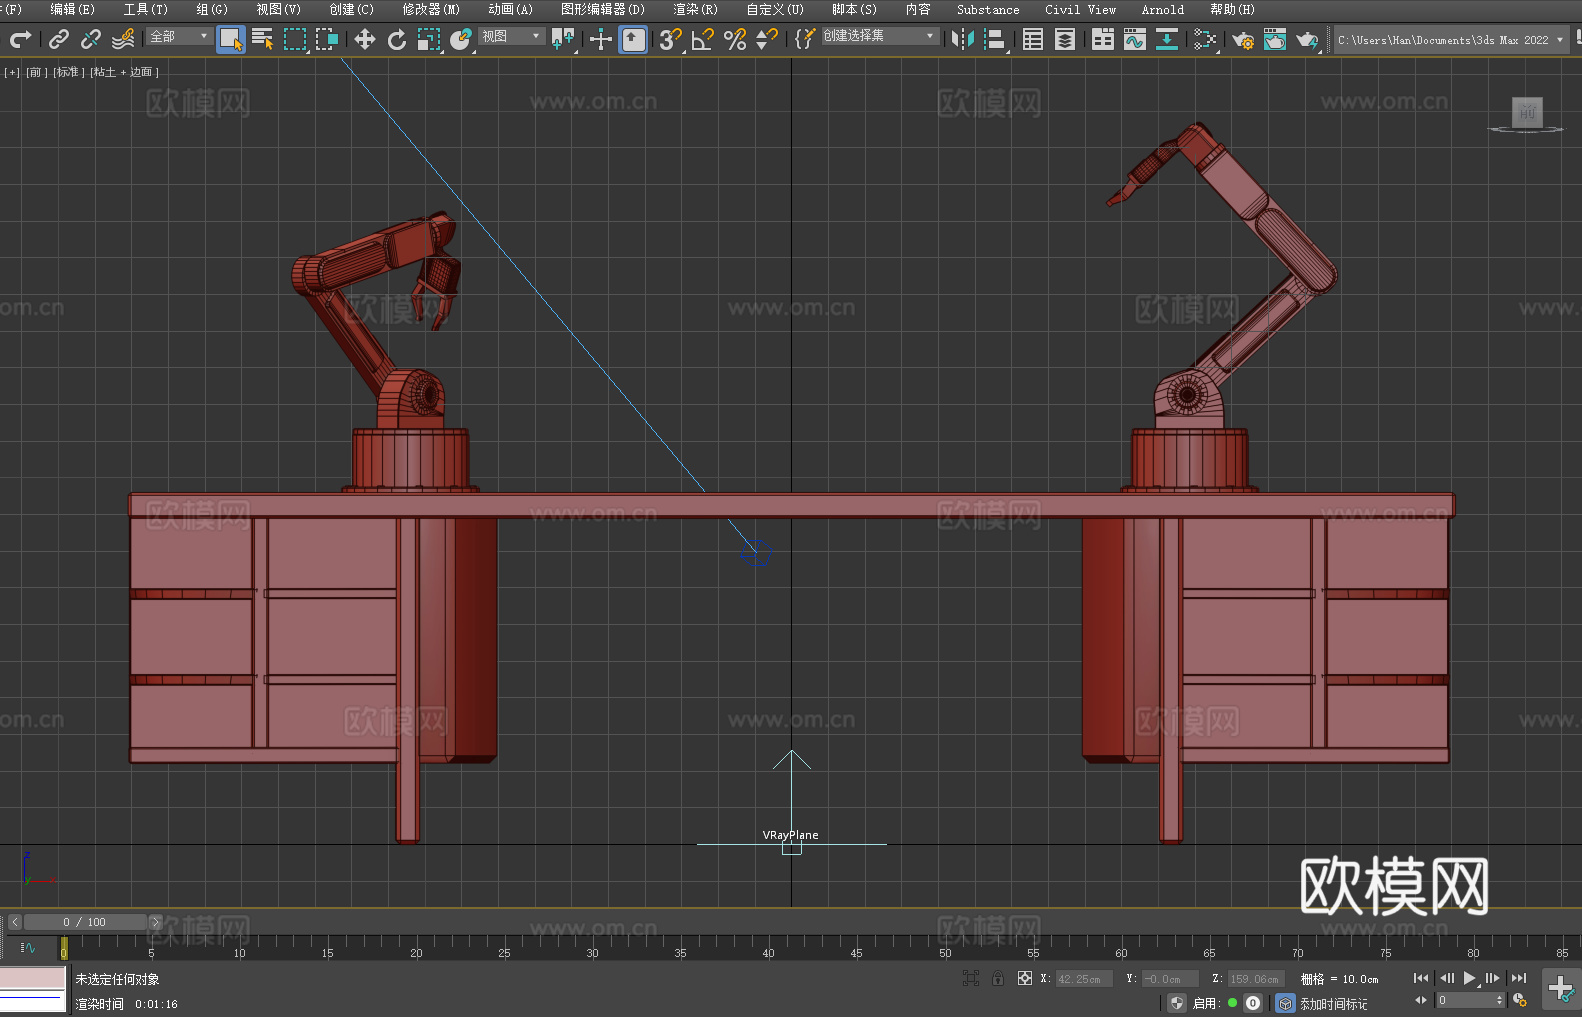Click the Select and Link chain icon
Screen dimensions: 1582x1017
59,39
